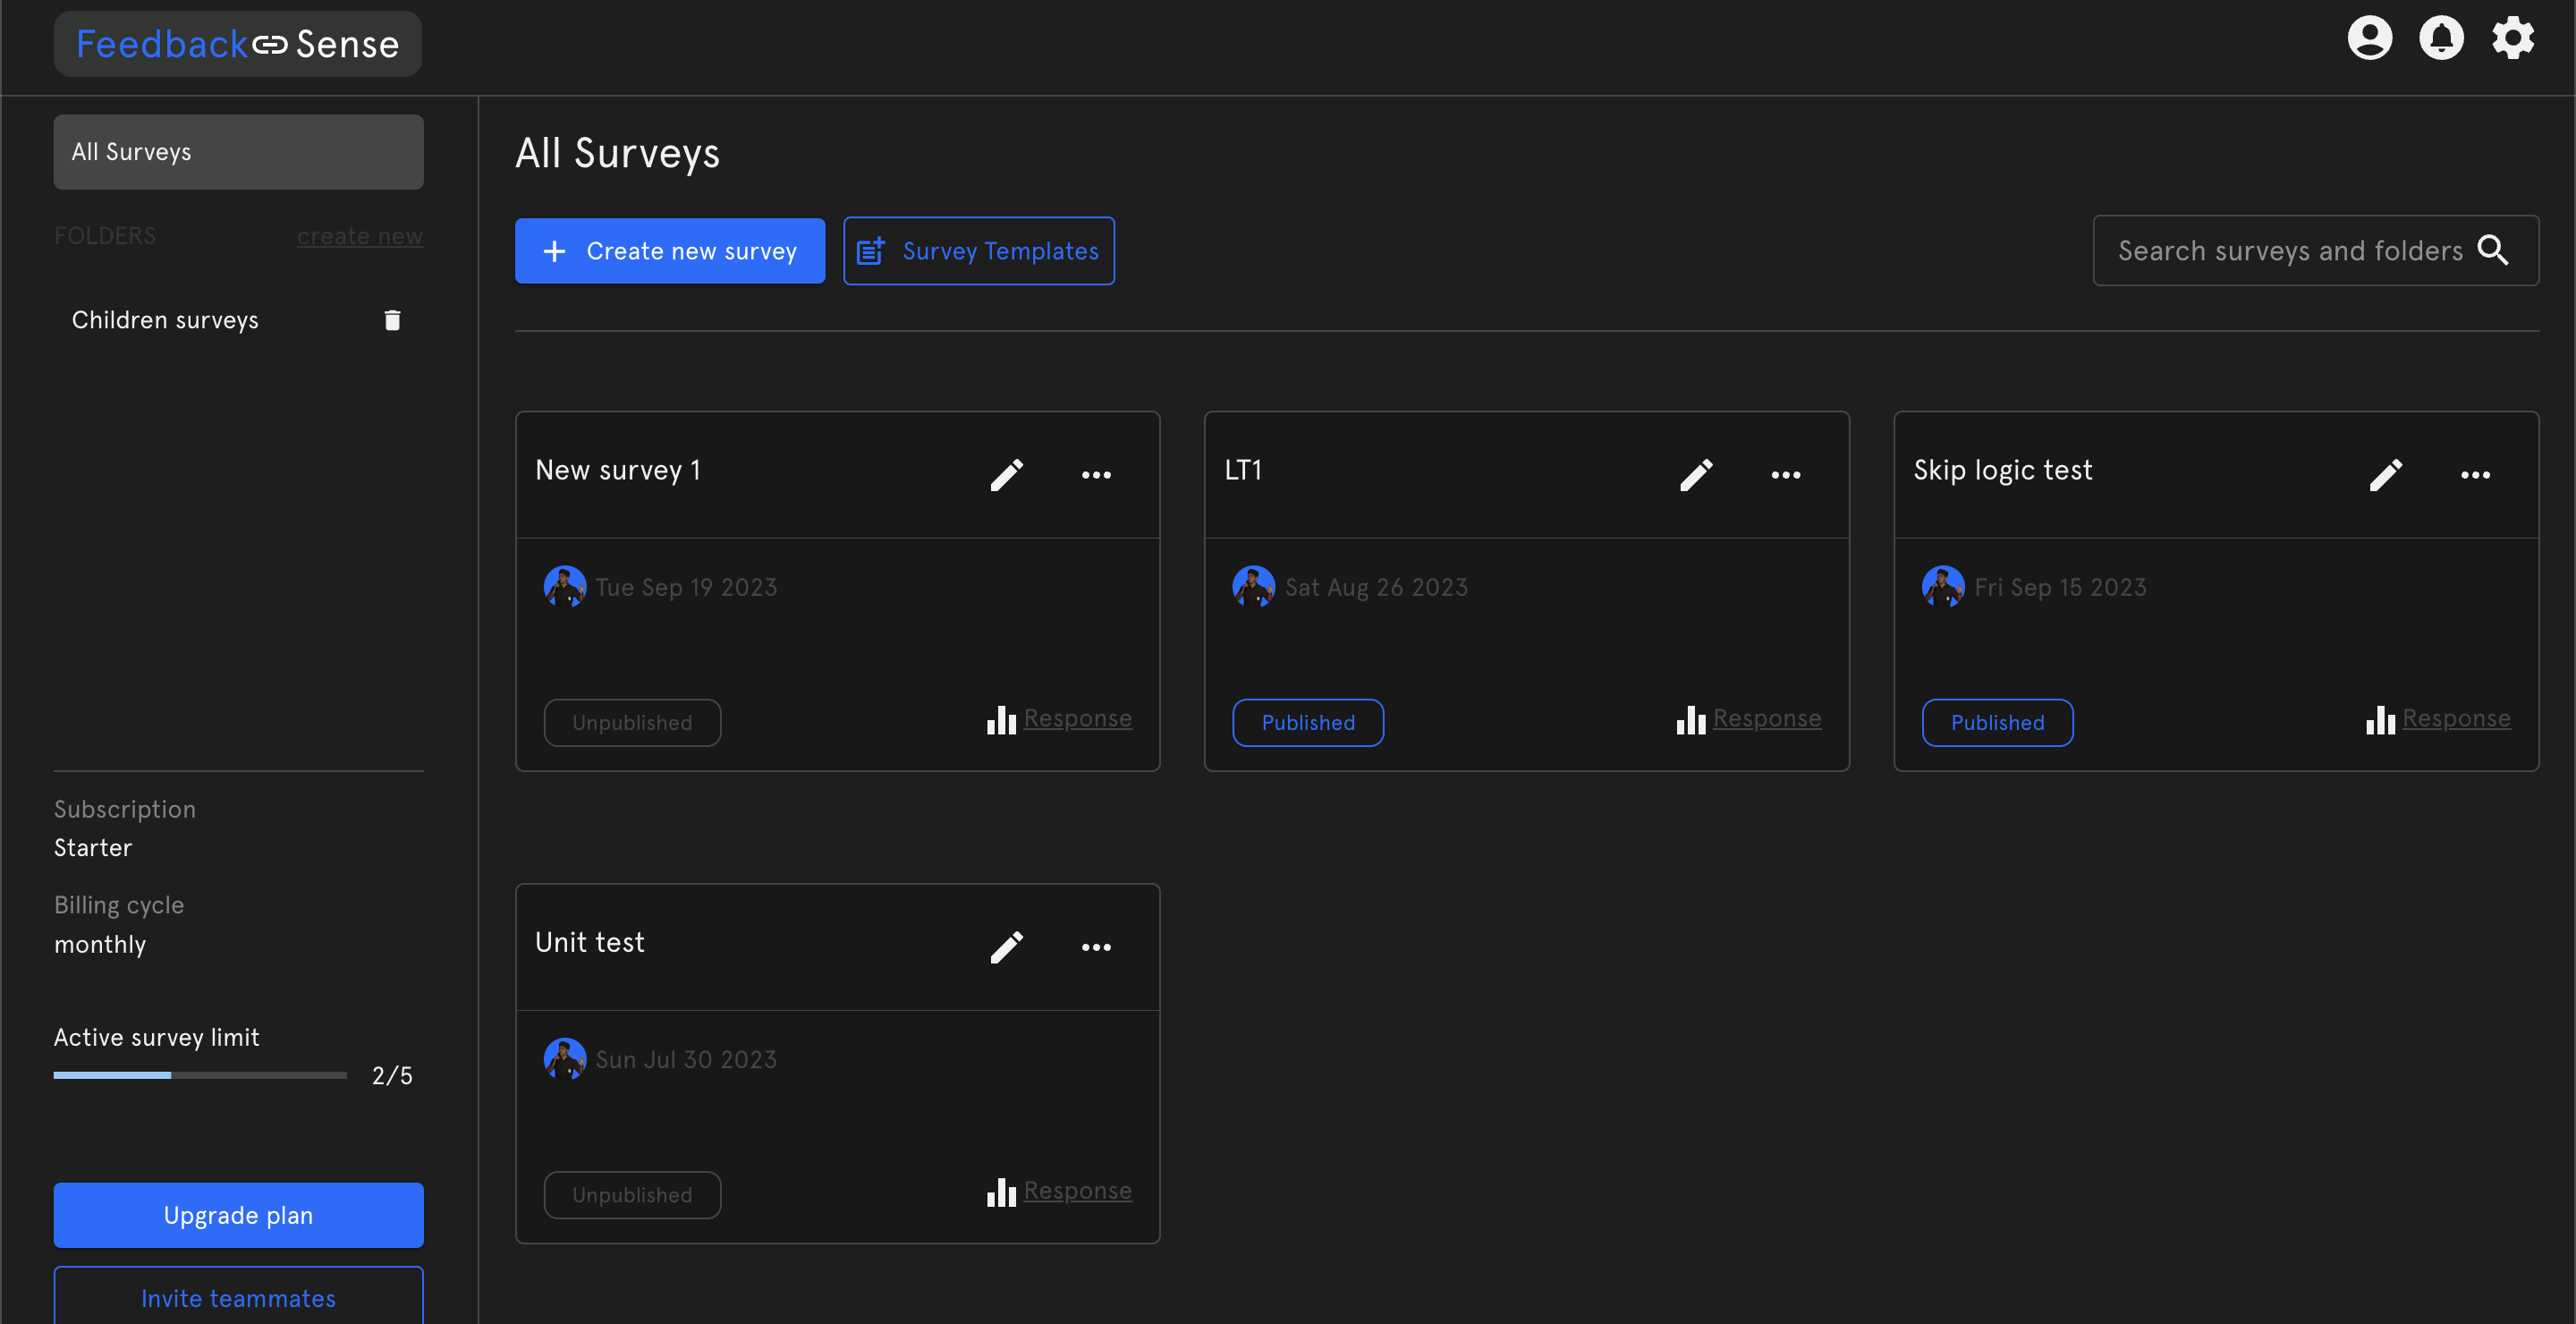
Task: Focus the Search surveys and folders field
Action: 2288,250
